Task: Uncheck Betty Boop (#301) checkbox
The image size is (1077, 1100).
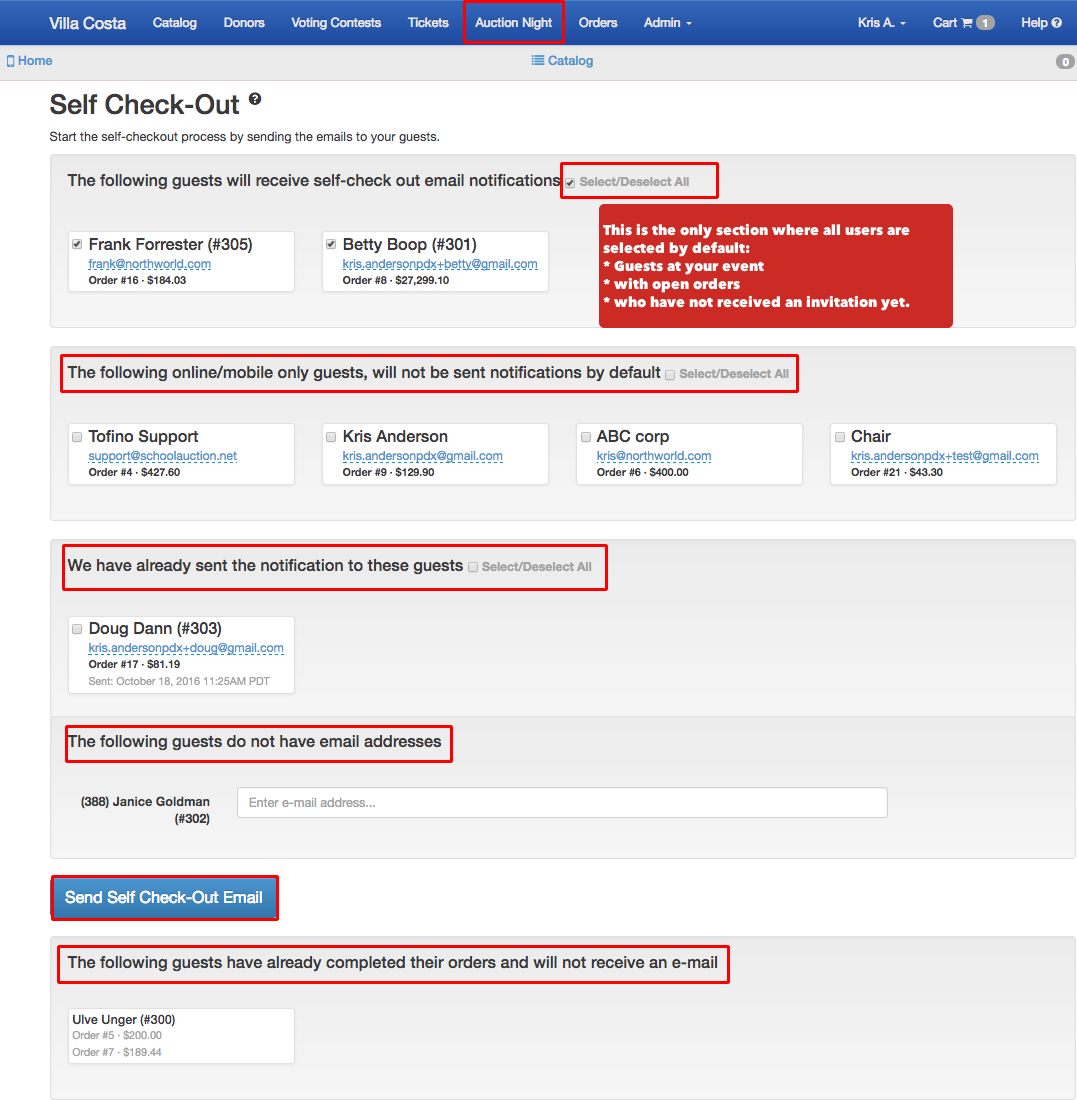Action: tap(331, 244)
